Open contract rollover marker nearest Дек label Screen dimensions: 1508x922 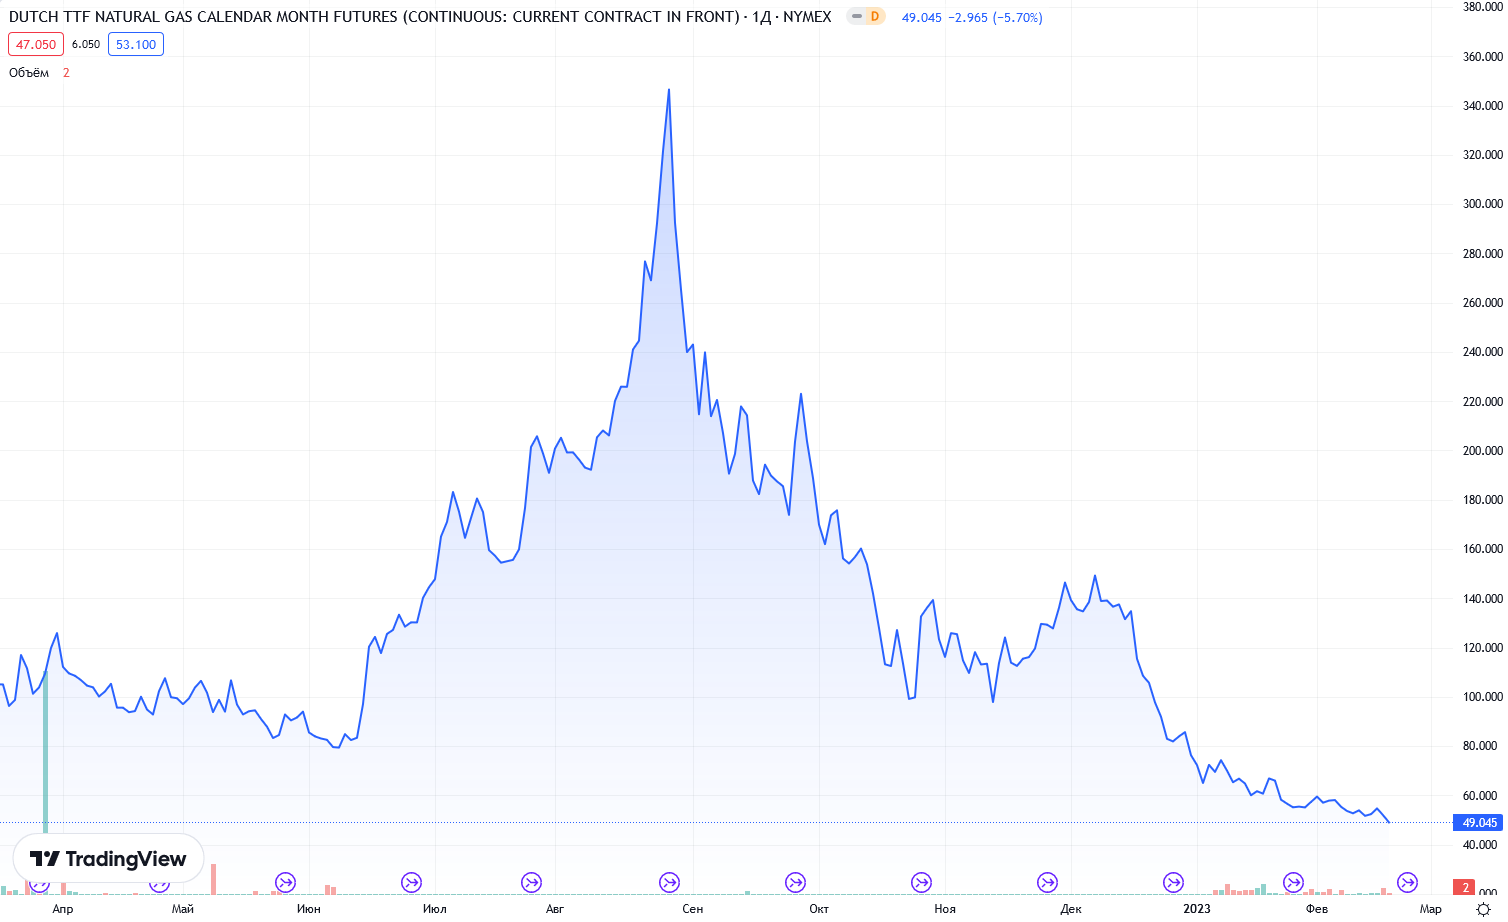coord(1048,882)
